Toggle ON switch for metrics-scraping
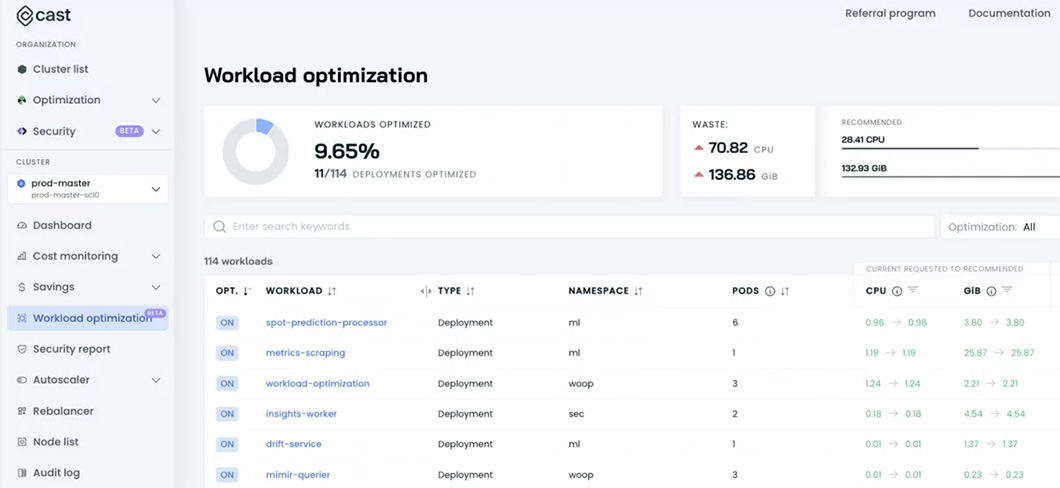Screen dimensions: 1060x488 point(227,353)
